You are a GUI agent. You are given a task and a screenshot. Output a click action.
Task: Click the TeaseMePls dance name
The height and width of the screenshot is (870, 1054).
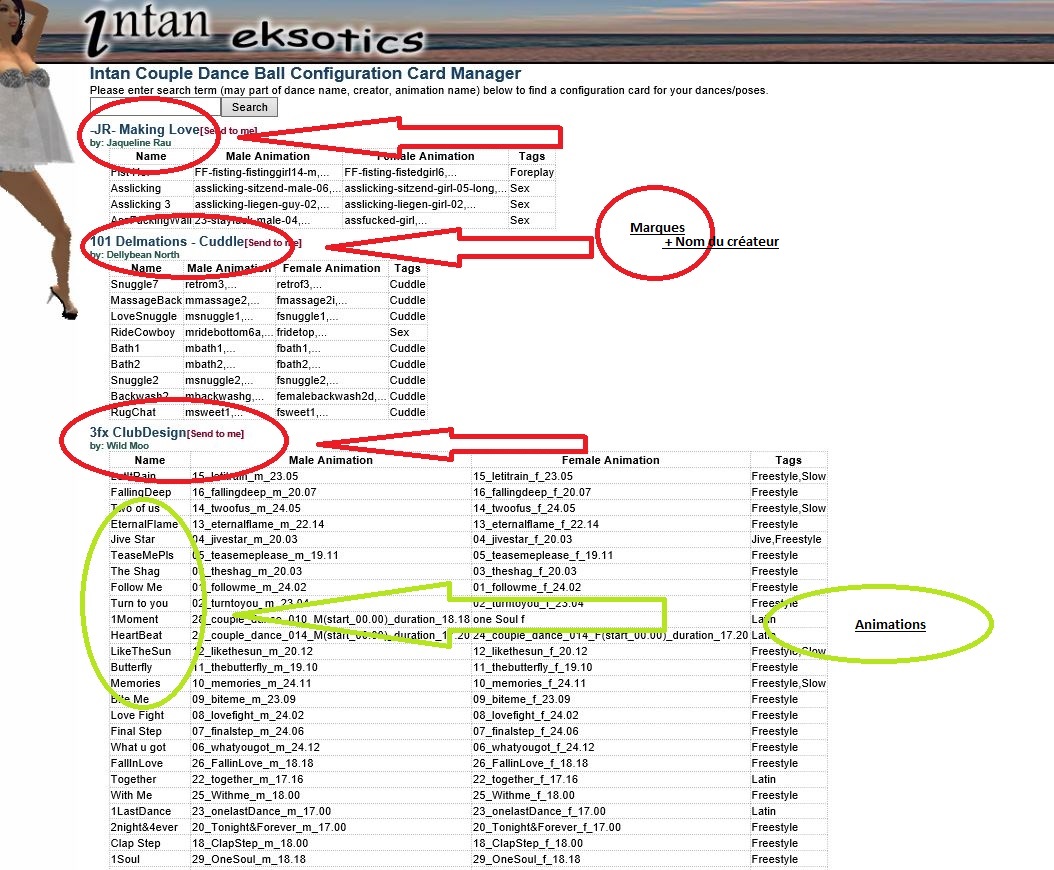[142, 555]
